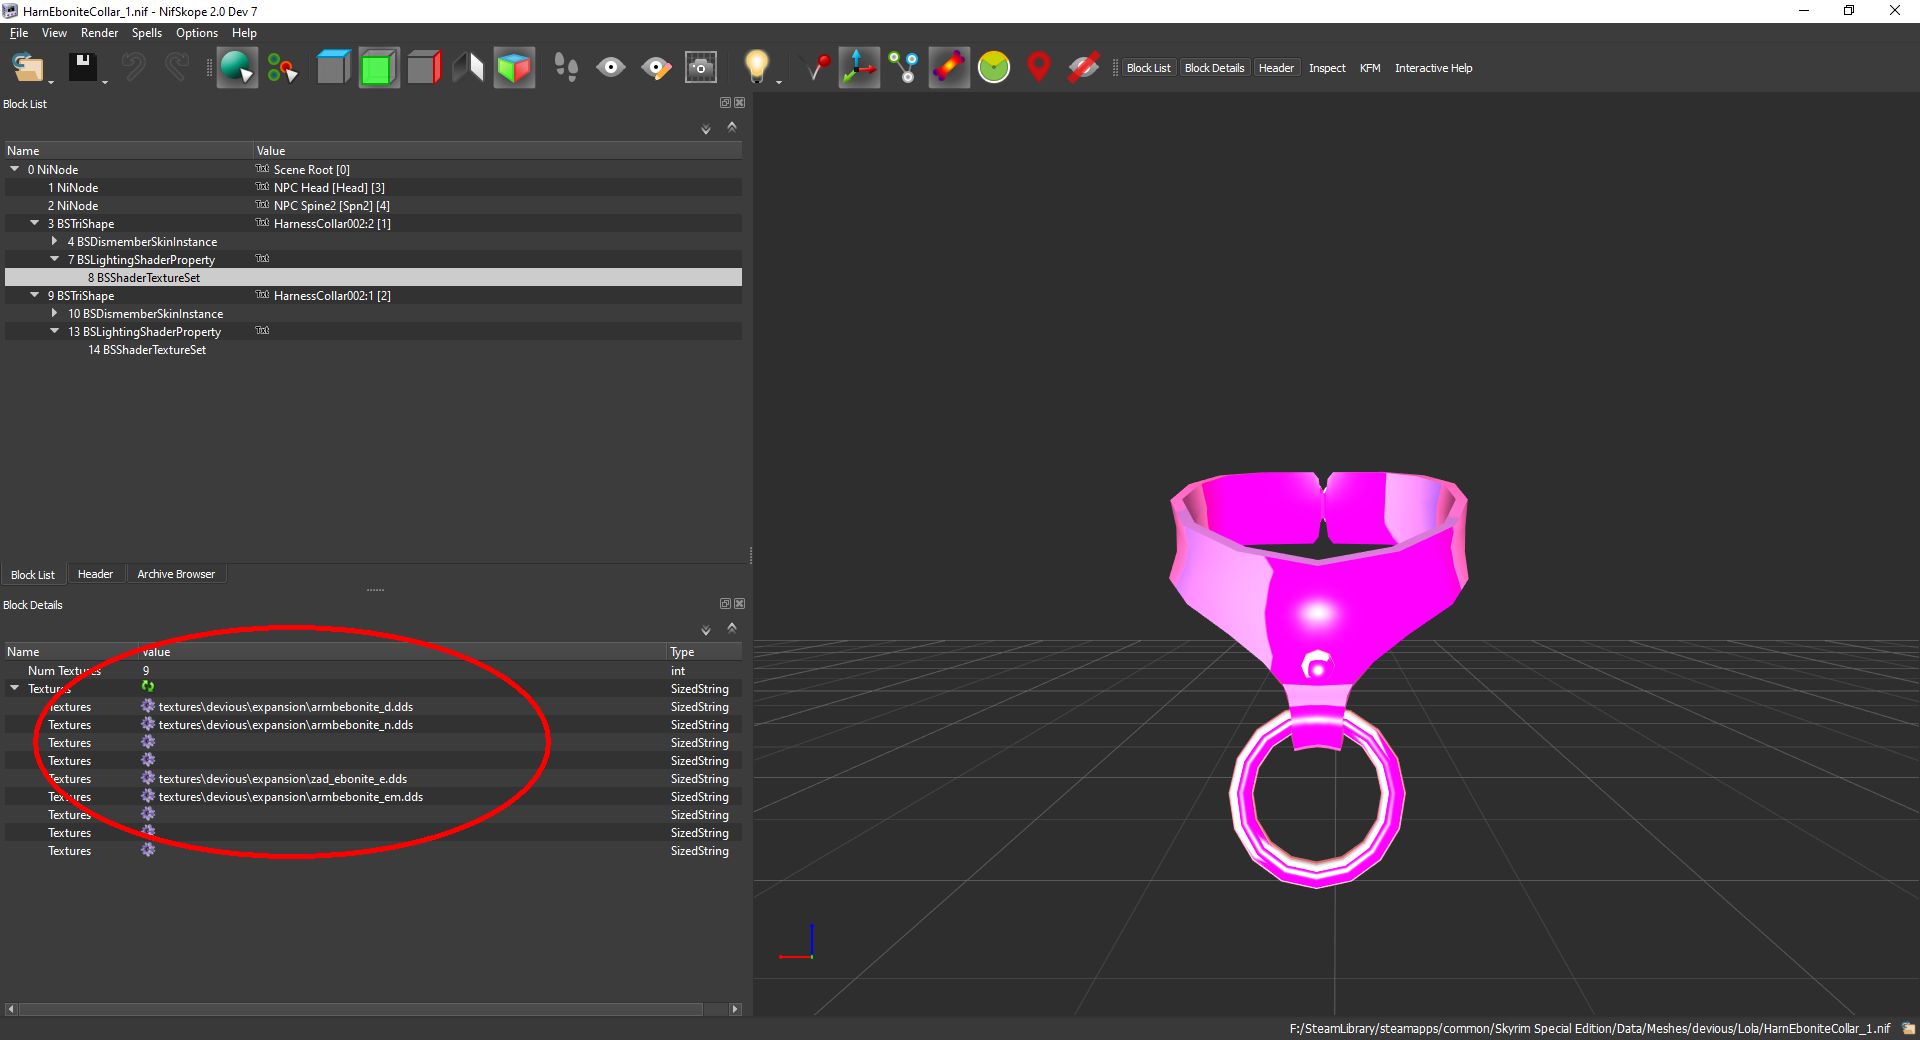The image size is (1920, 1040).
Task: Select the 14 BSShaderTextureSet block
Action: click(147, 350)
